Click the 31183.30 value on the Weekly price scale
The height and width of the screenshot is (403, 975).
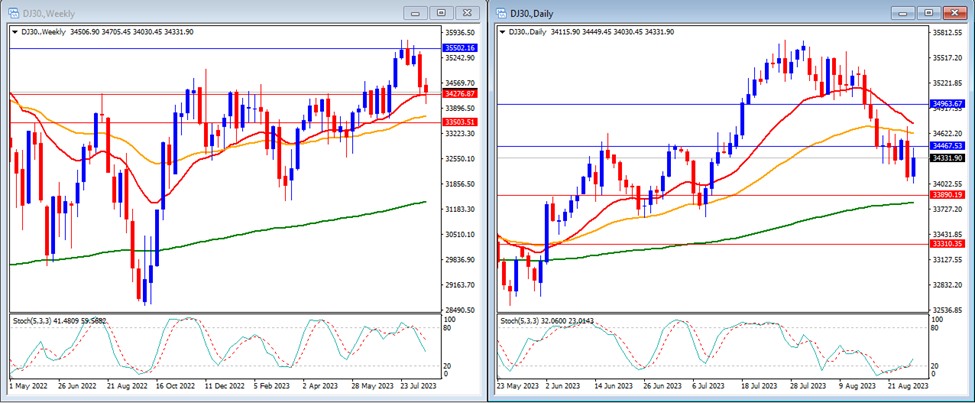461,209
